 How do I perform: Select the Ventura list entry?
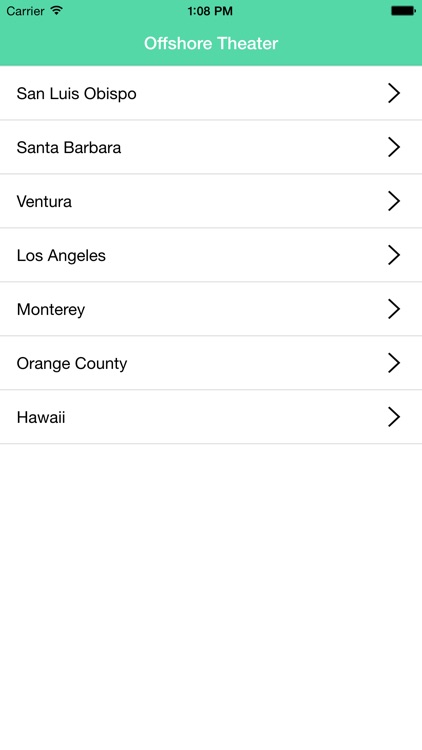pos(211,201)
